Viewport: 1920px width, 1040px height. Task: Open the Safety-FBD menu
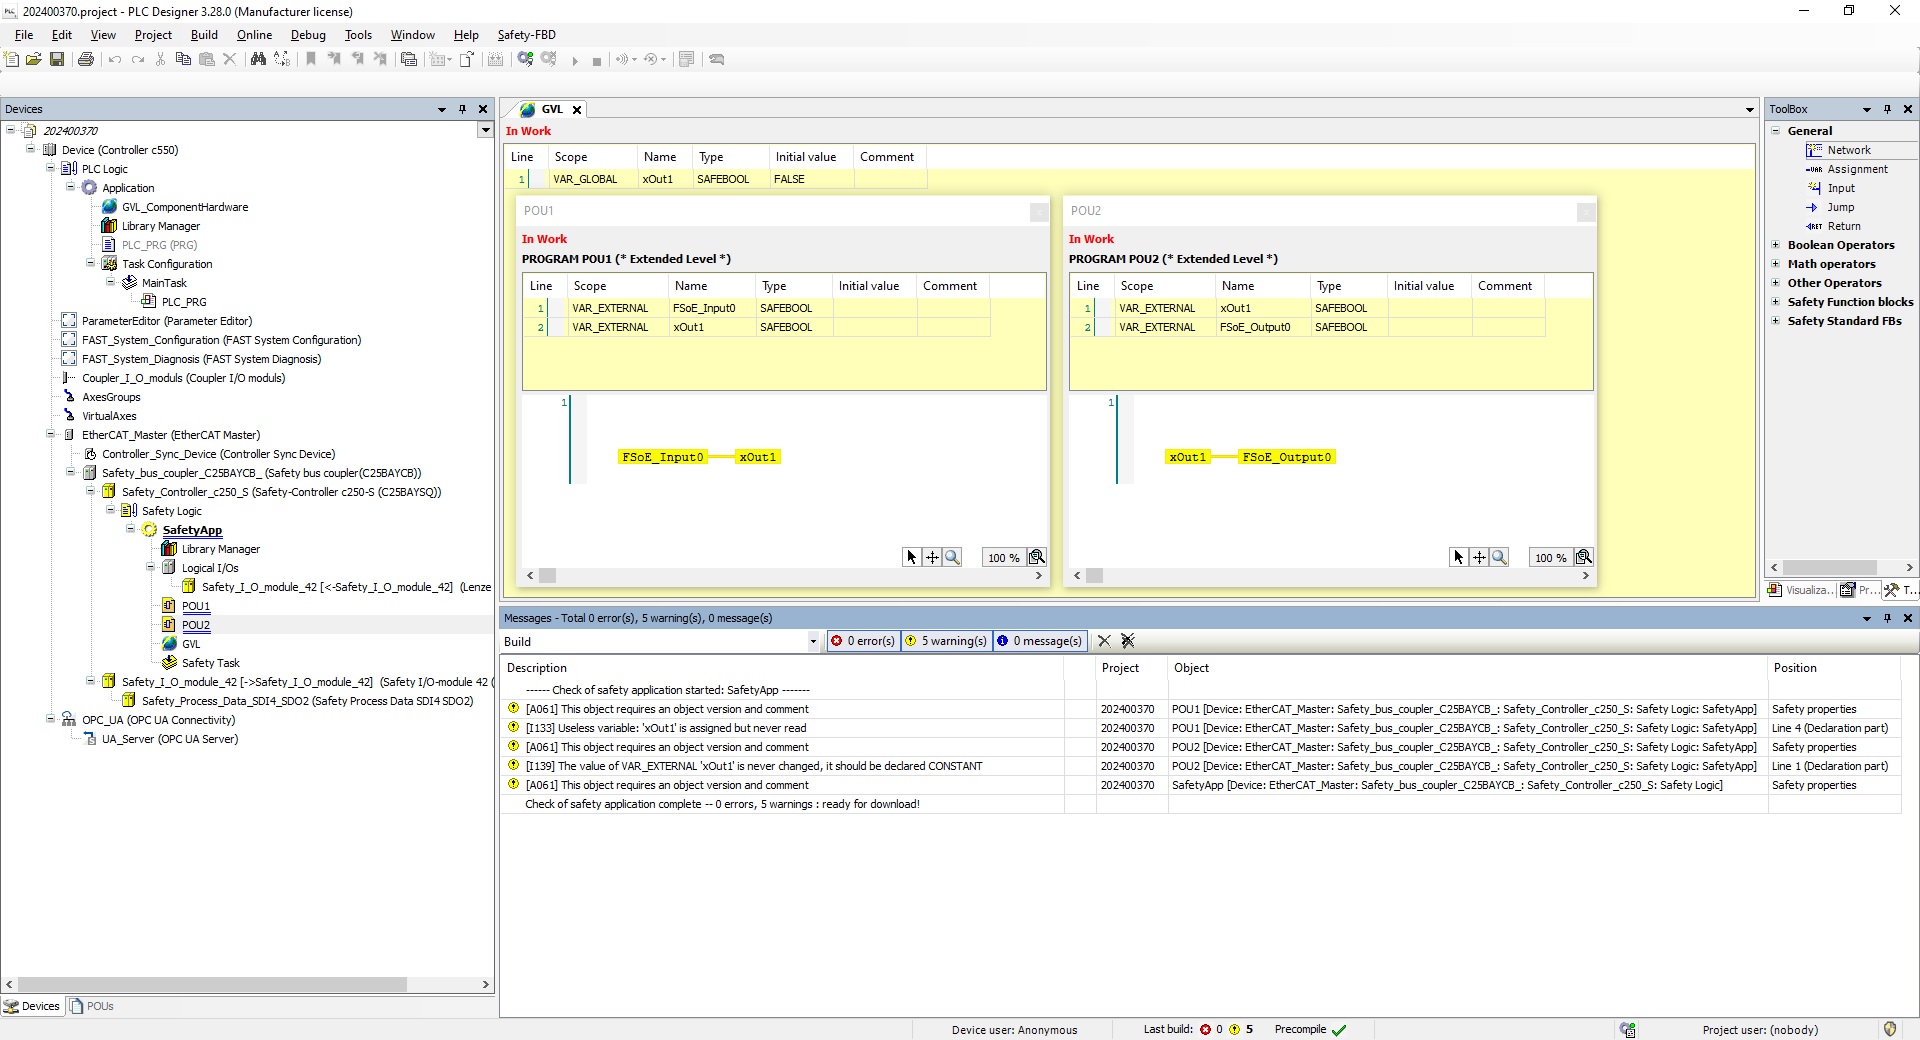click(526, 35)
